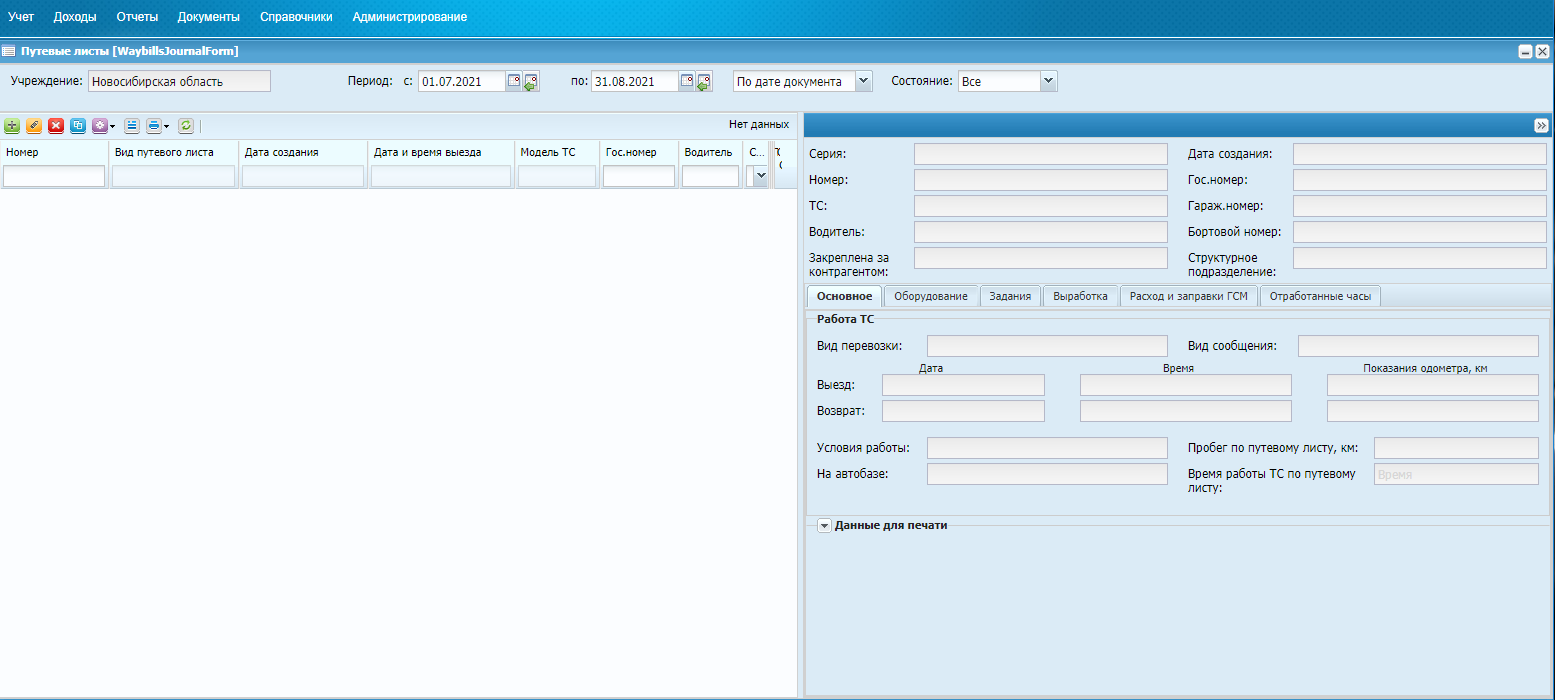Viewport: 1555px width, 700px height.
Task: Open the Справочники menu
Action: [296, 17]
